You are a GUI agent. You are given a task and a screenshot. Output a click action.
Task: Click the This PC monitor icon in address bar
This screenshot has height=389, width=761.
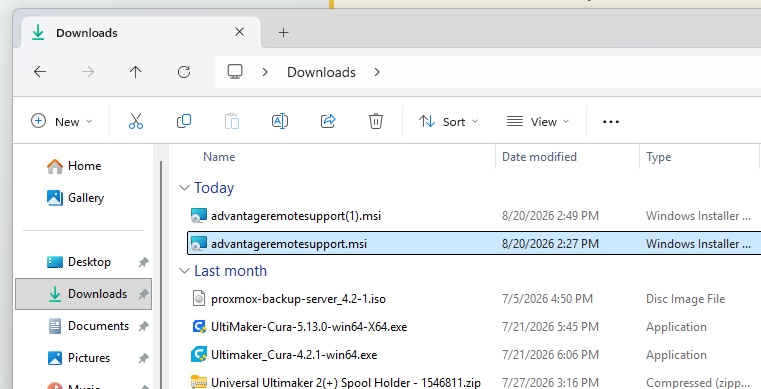(235, 72)
